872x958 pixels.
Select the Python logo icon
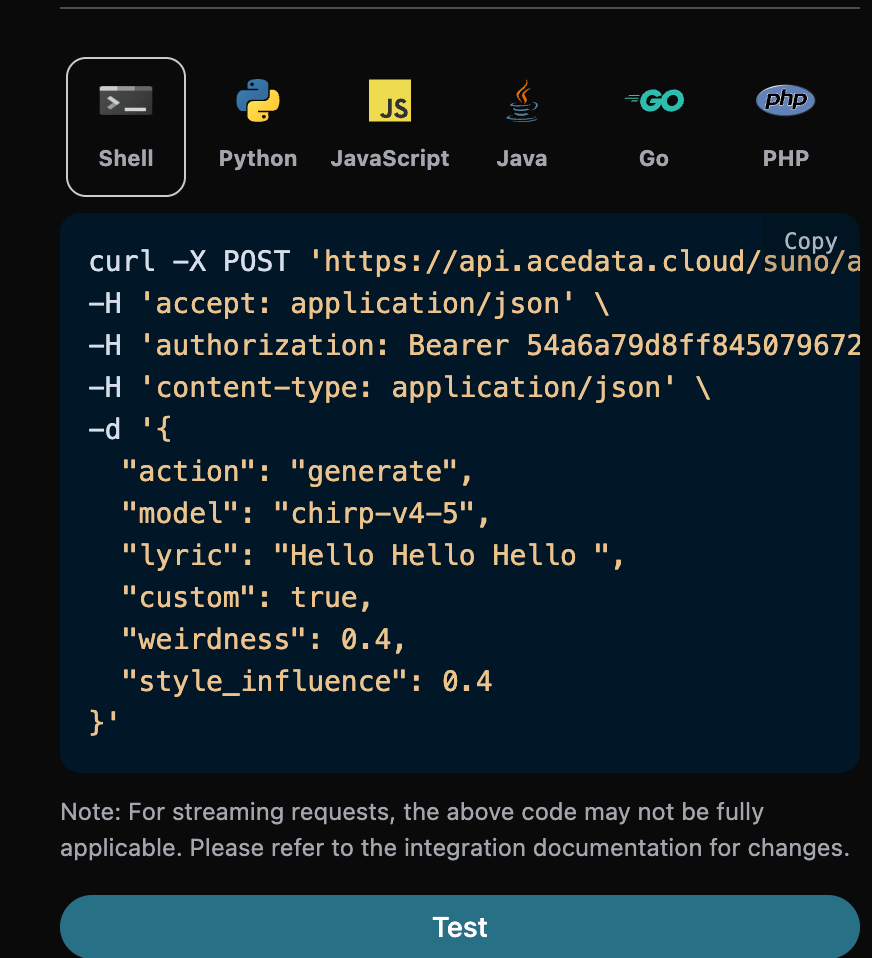pyautogui.click(x=258, y=101)
